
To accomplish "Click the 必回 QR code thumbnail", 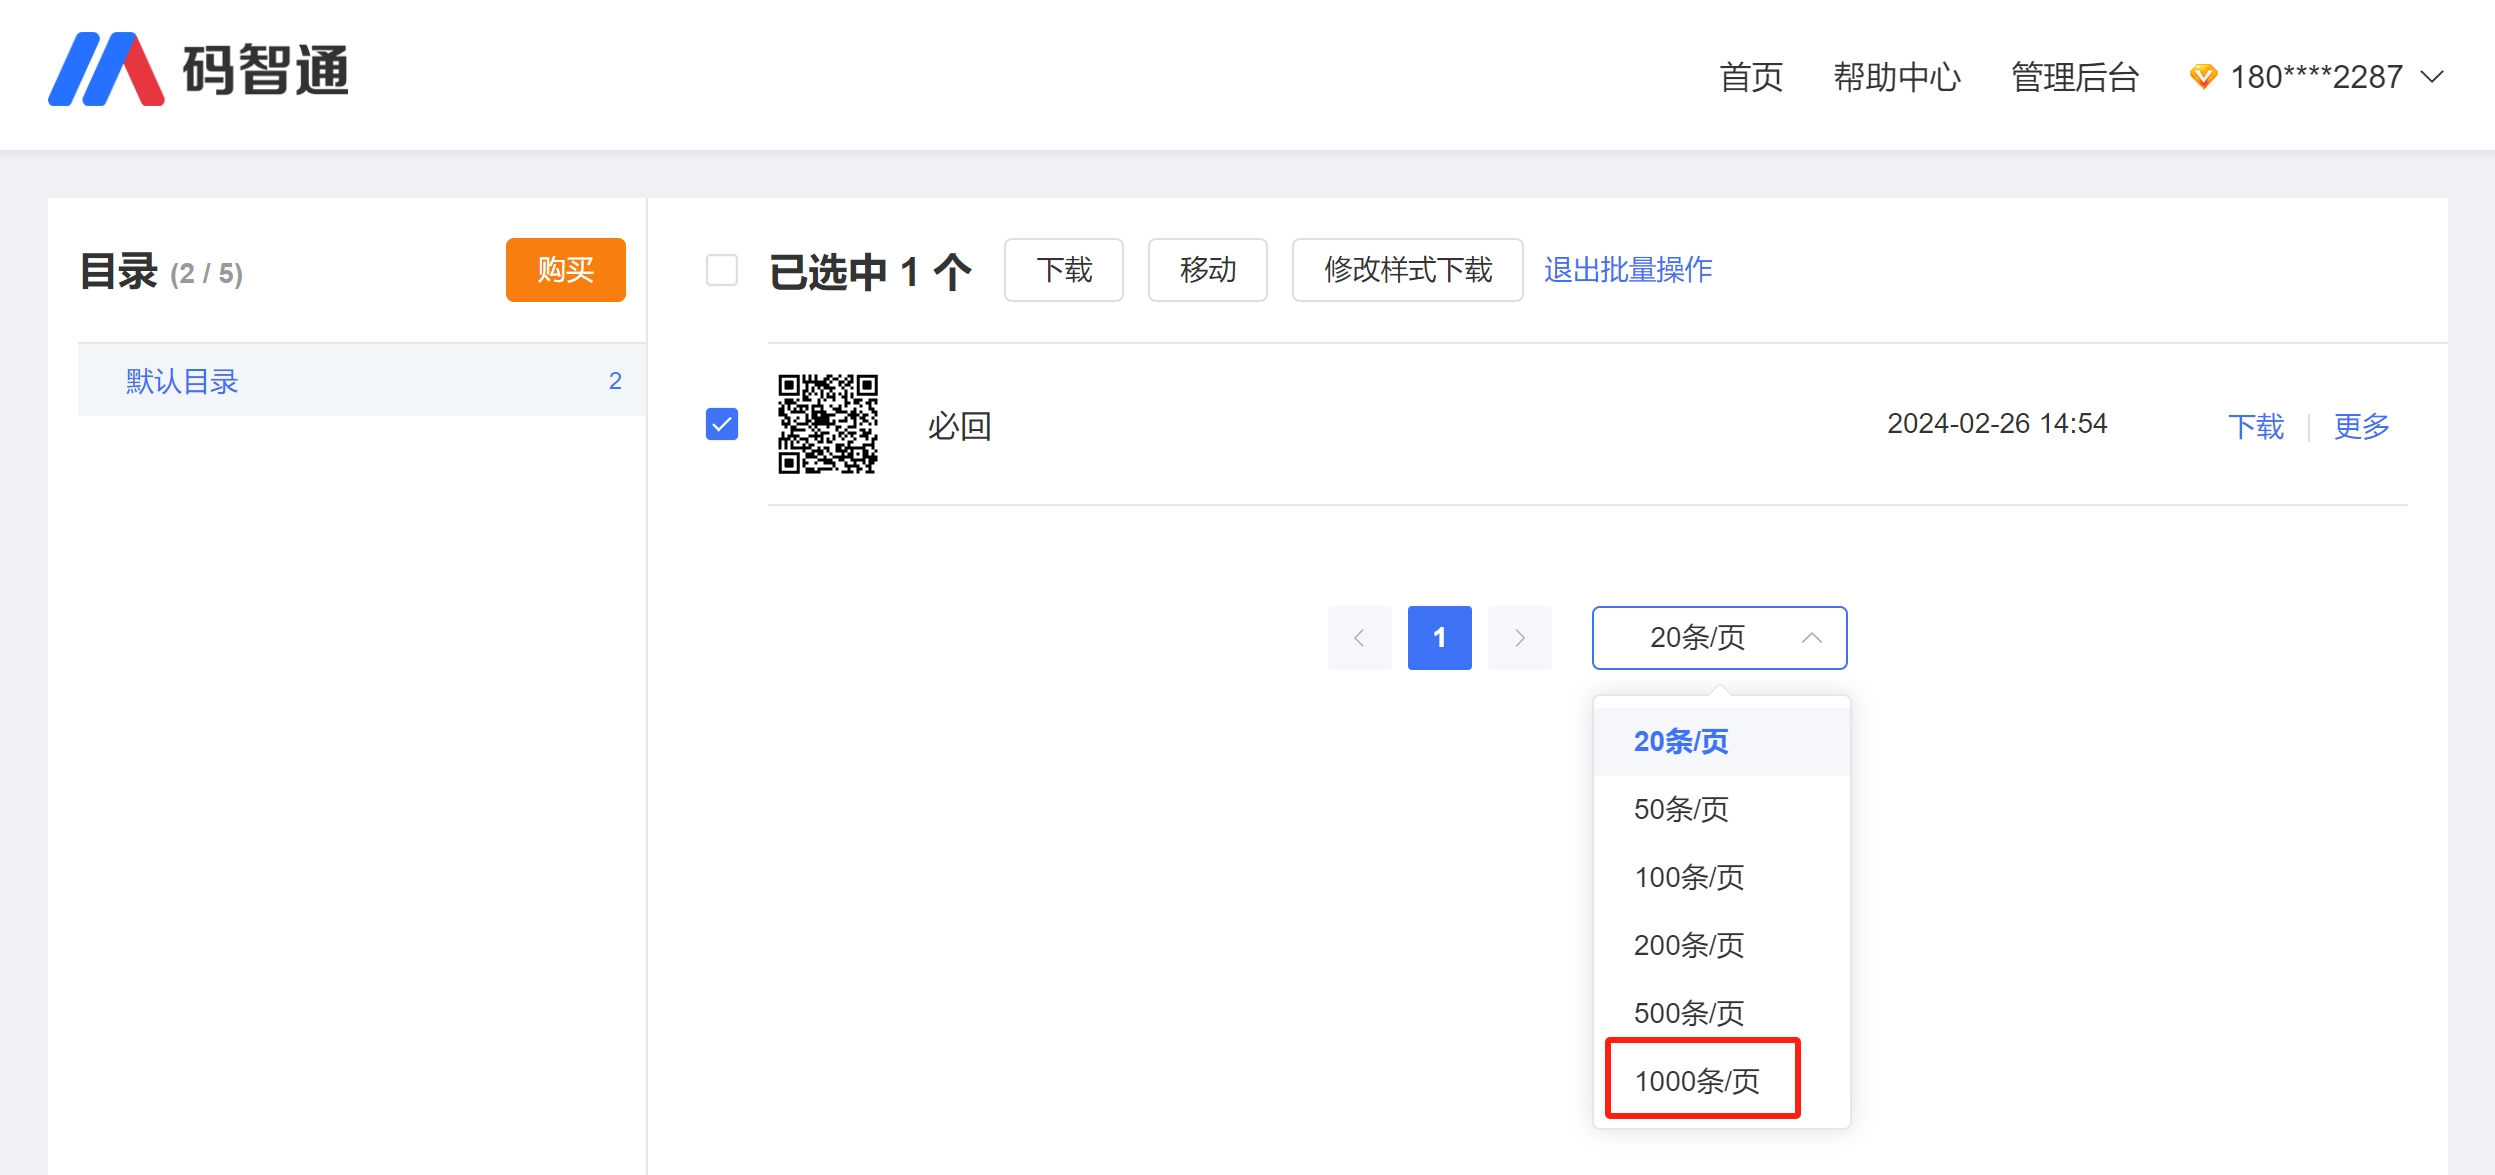I will click(828, 424).
